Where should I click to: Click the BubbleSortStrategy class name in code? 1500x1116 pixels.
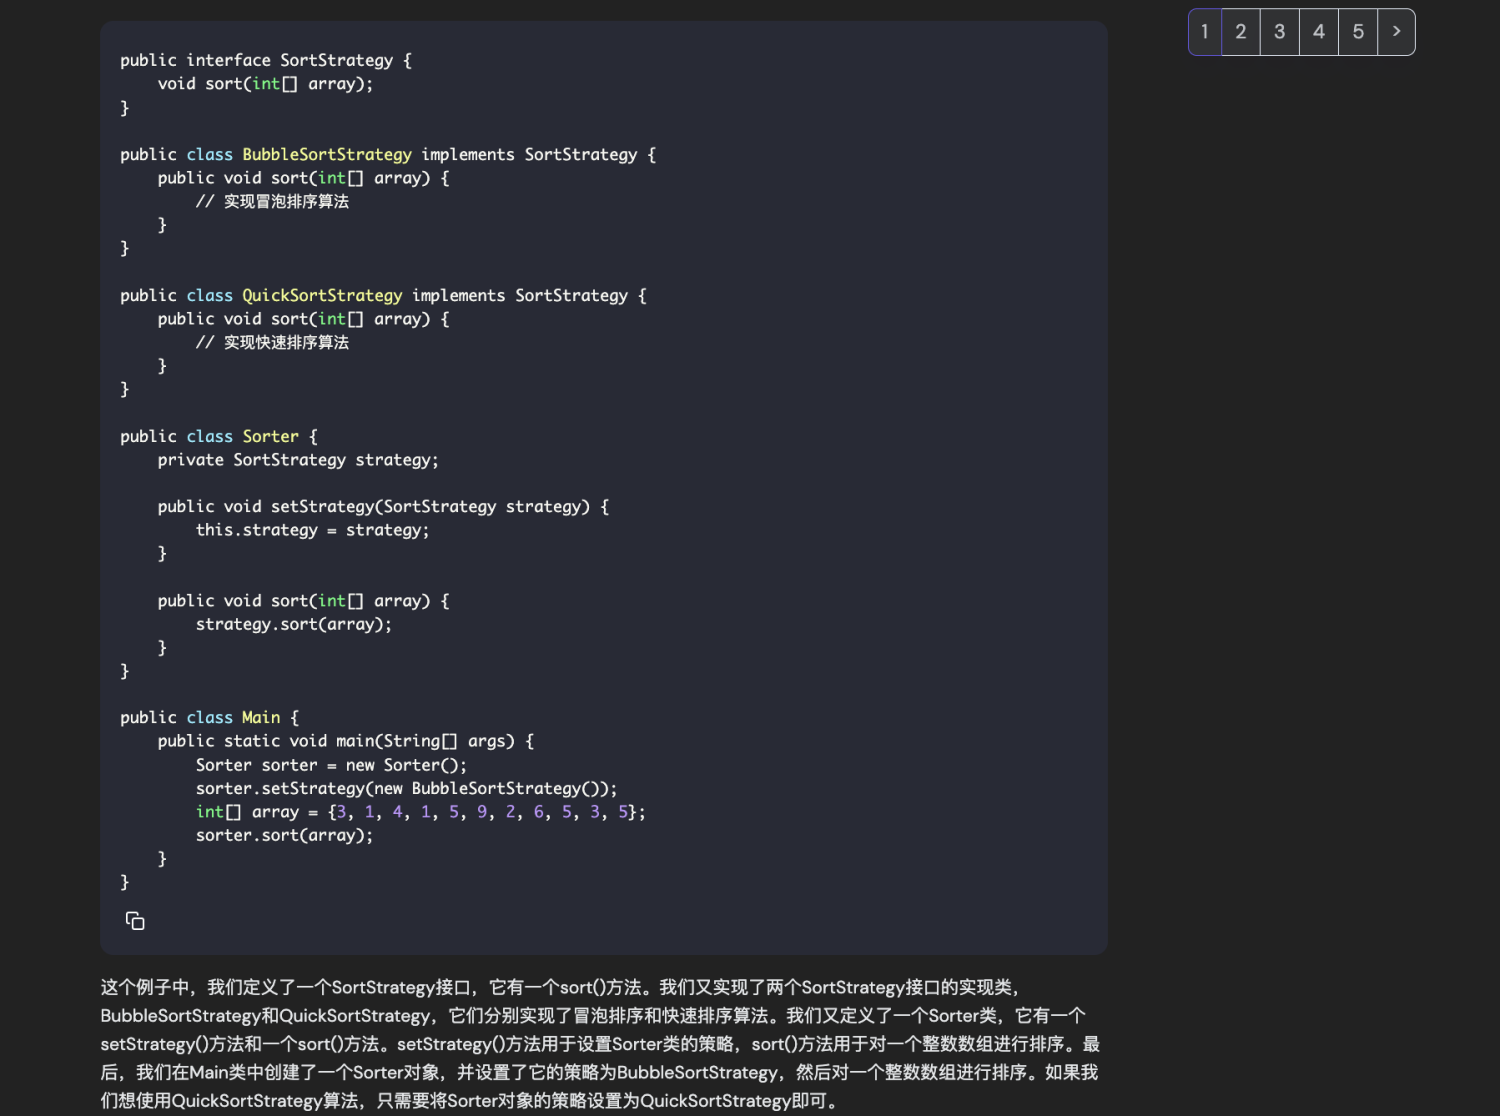(x=327, y=154)
